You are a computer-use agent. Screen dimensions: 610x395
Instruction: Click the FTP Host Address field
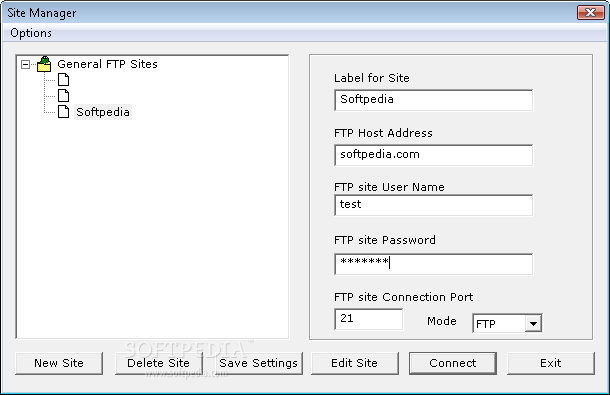point(433,155)
